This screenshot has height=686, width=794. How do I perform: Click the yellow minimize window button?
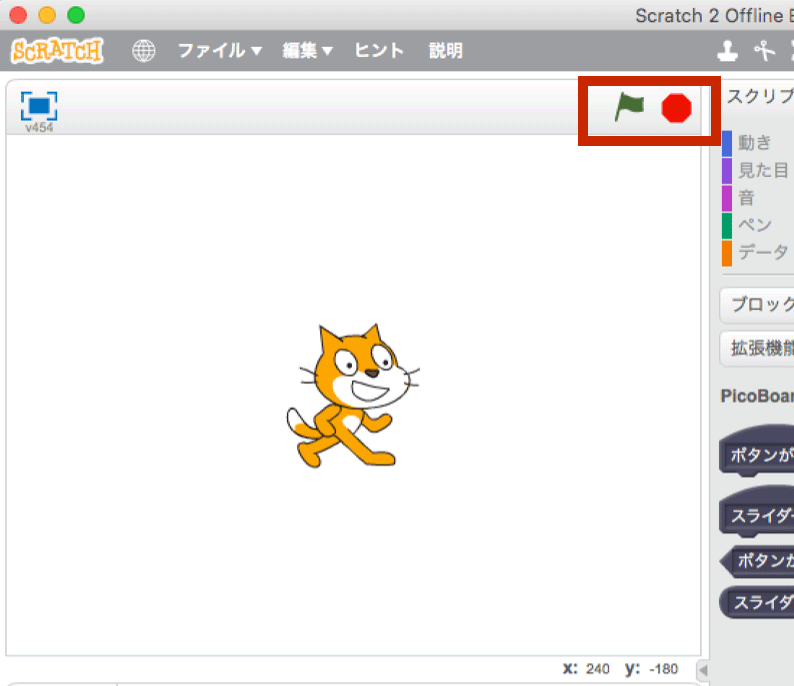click(x=47, y=15)
